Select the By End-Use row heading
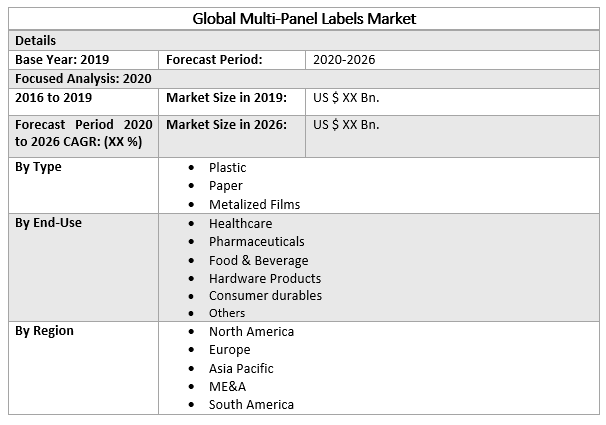The width and height of the screenshot is (606, 425). pyautogui.click(x=48, y=223)
